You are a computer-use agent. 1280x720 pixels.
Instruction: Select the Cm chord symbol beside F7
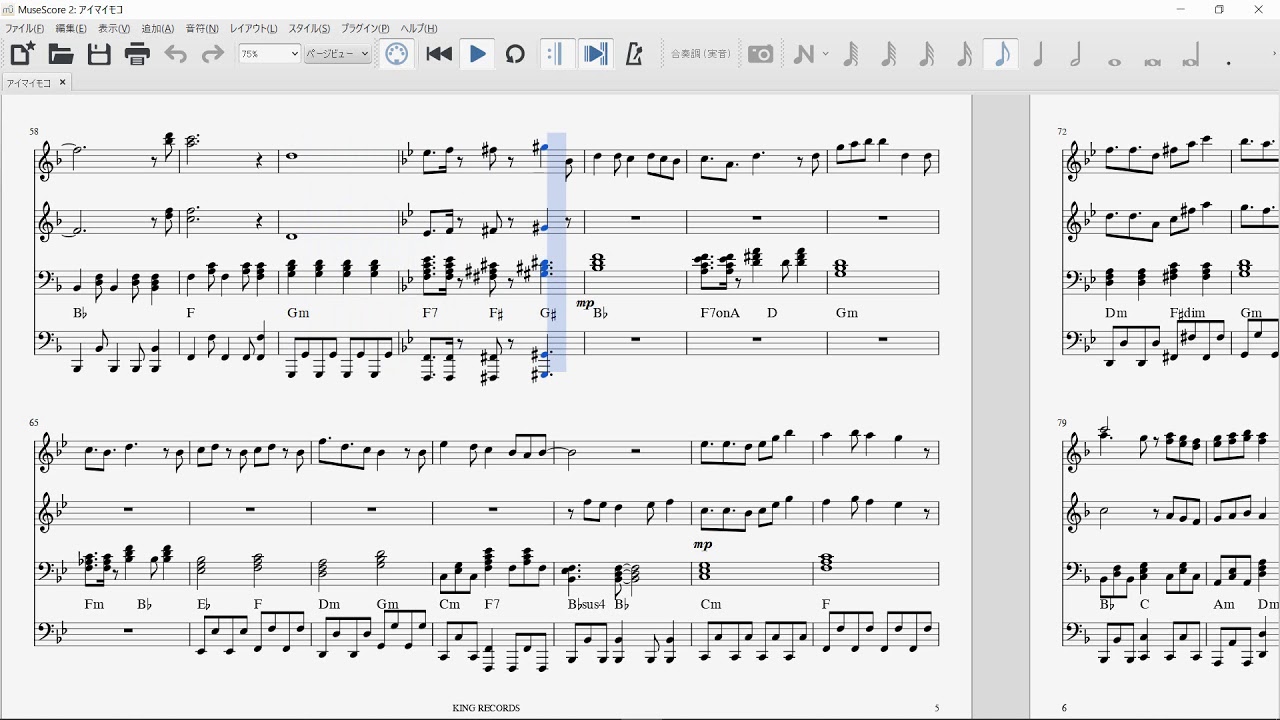click(x=449, y=604)
